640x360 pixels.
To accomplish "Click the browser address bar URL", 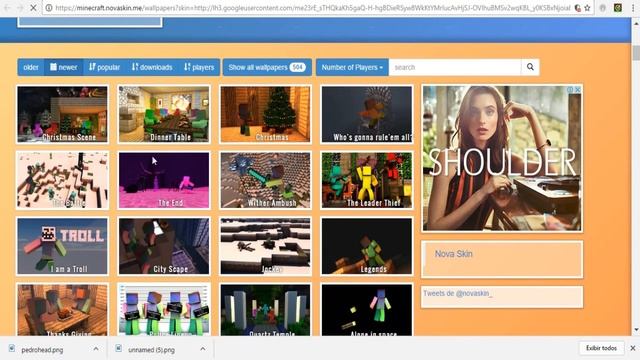I will pos(313,8).
